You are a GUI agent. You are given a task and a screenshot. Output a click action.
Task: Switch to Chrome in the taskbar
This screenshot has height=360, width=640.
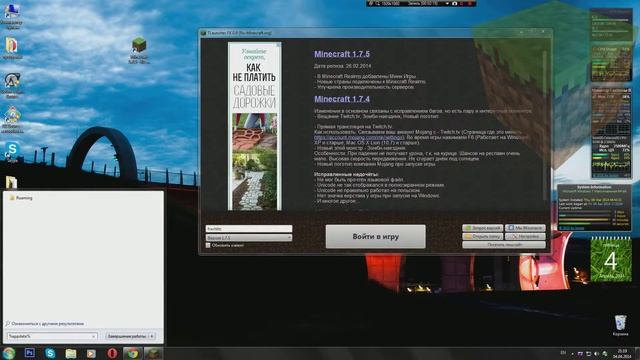tap(132, 353)
